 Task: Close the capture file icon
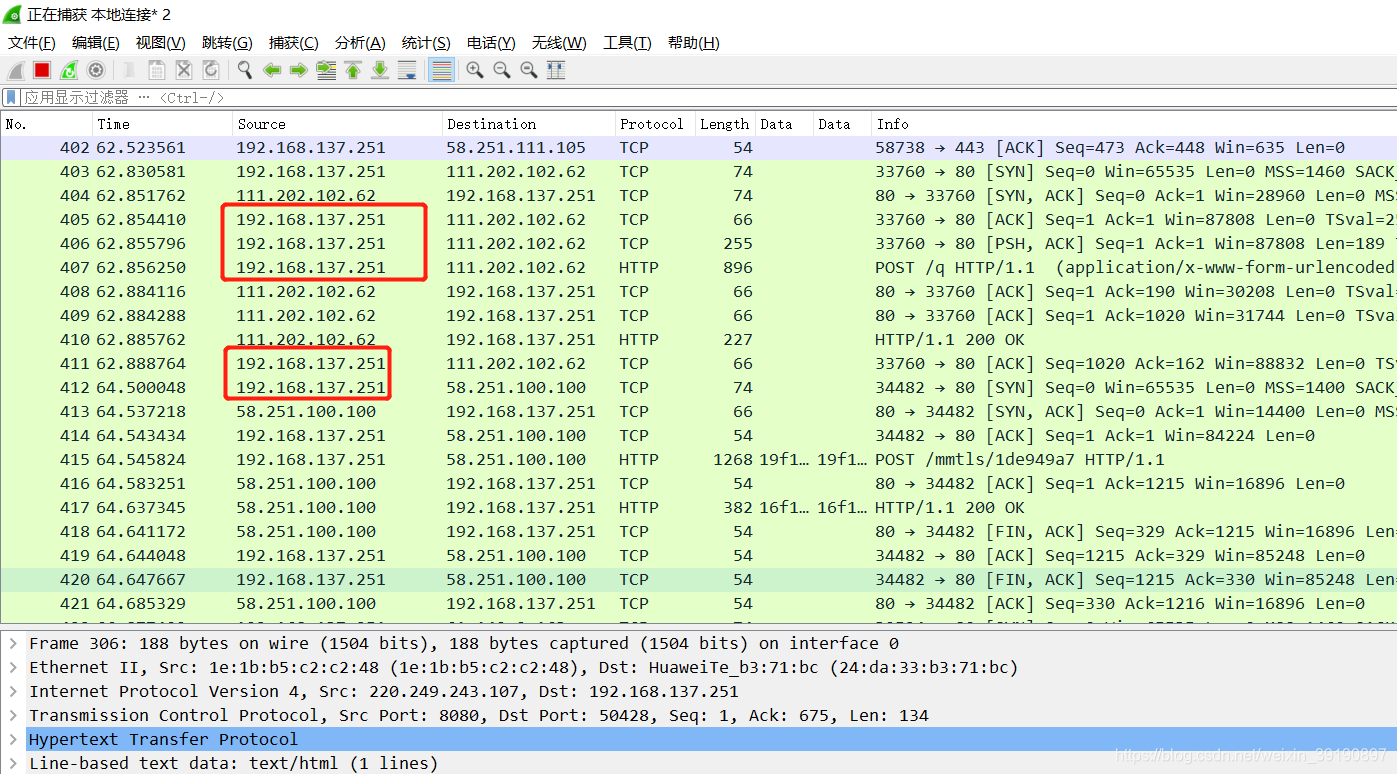(x=184, y=70)
